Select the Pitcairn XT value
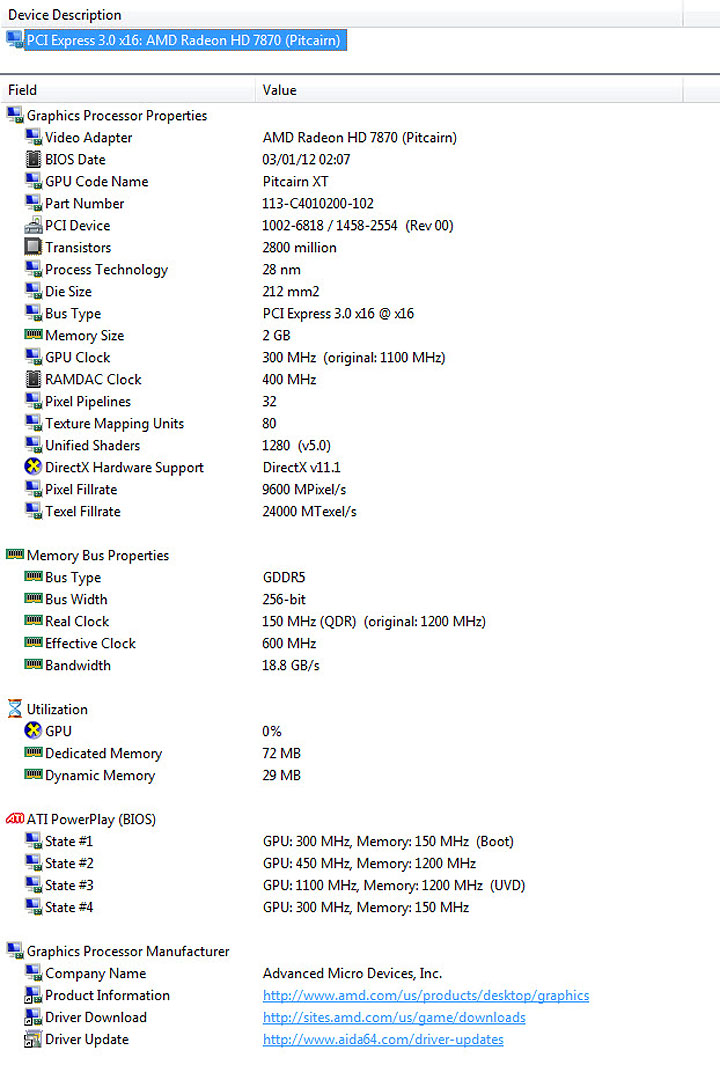This screenshot has height=1065, width=720. 295,181
